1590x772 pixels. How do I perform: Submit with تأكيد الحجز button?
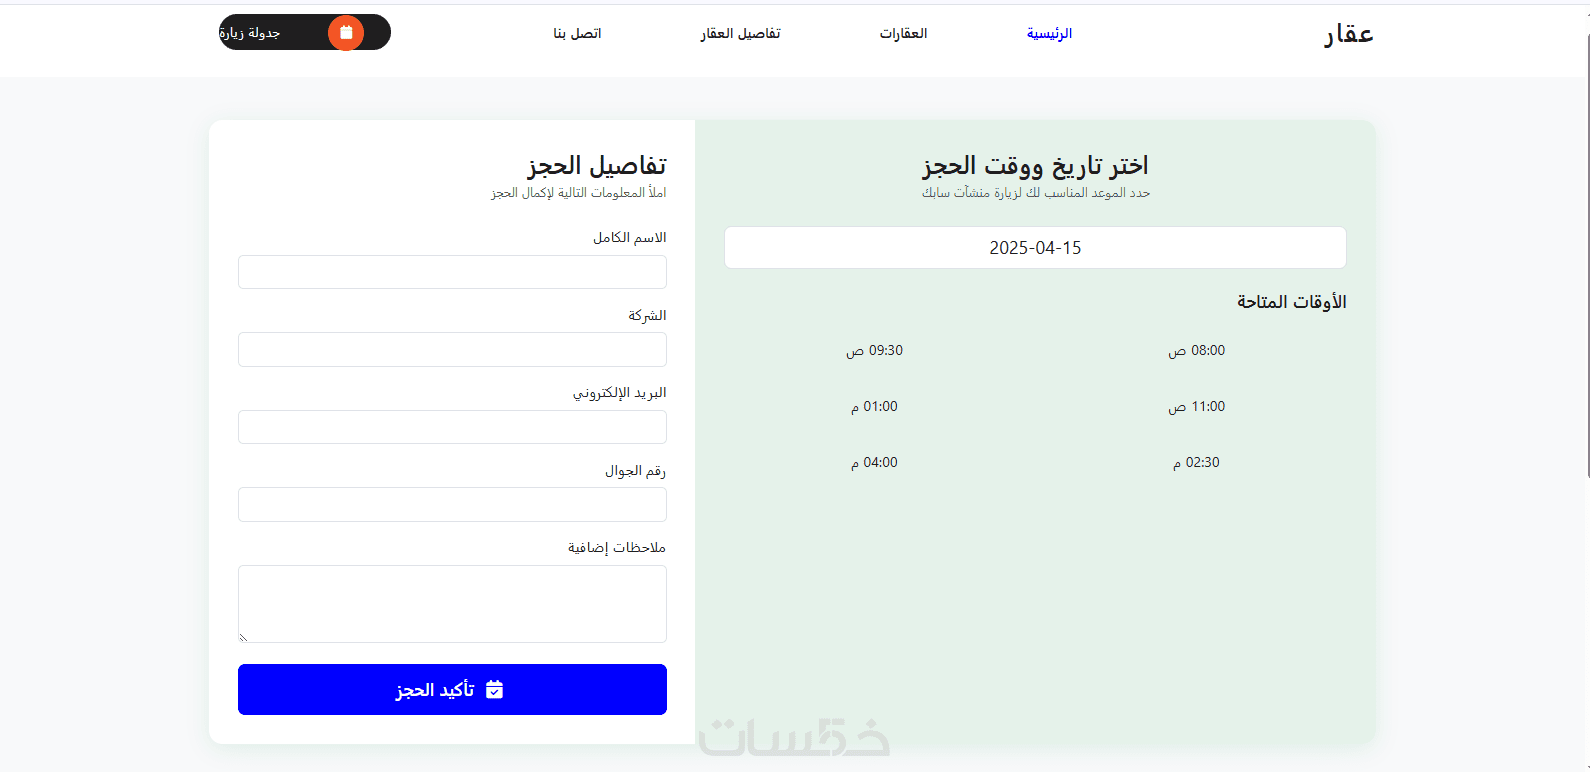[452, 689]
